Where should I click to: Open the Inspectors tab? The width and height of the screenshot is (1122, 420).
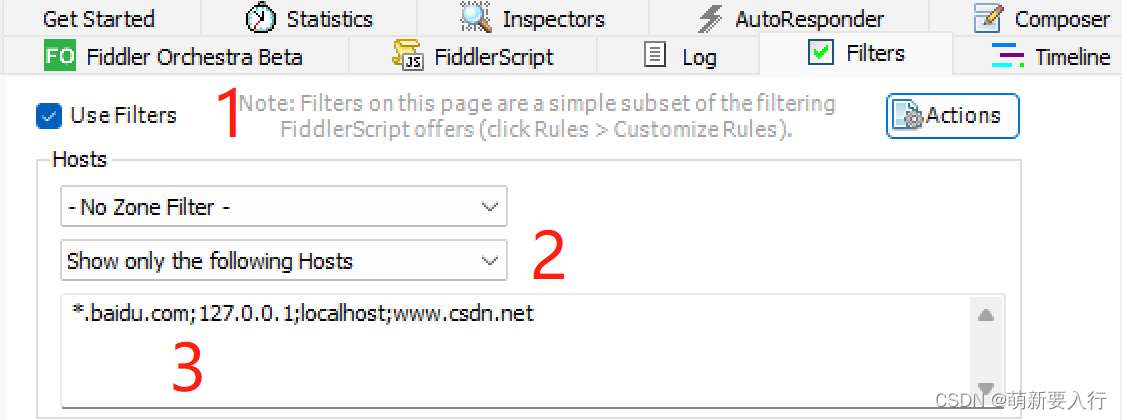tap(553, 18)
